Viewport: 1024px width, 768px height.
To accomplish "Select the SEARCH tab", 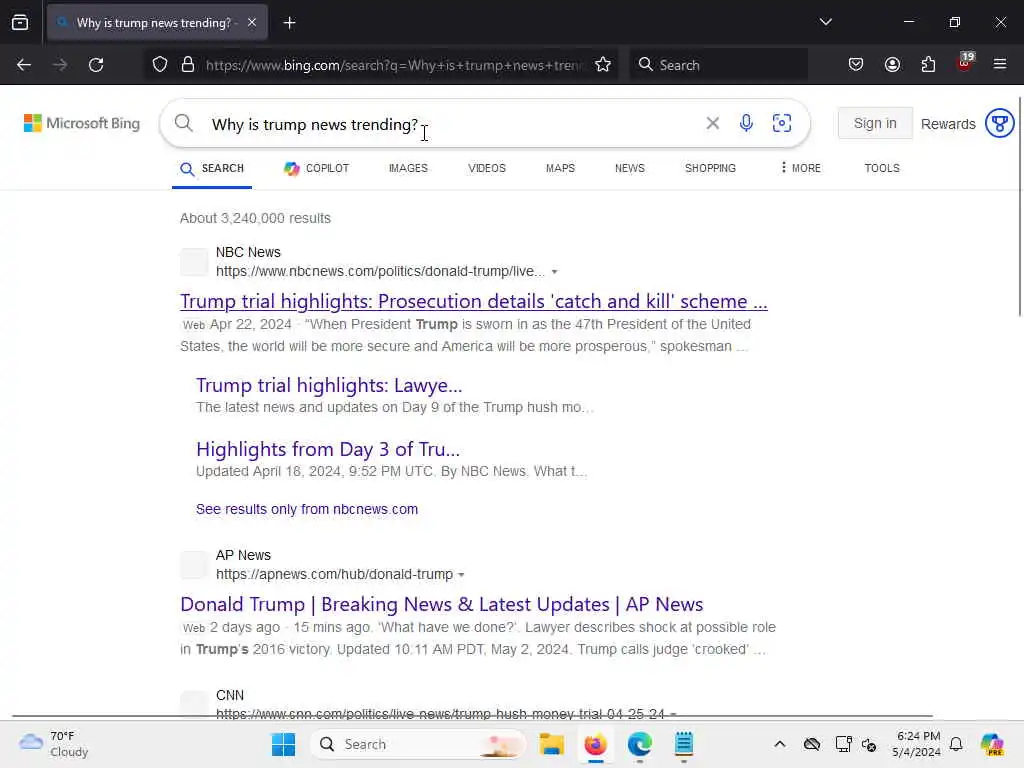I will (212, 168).
